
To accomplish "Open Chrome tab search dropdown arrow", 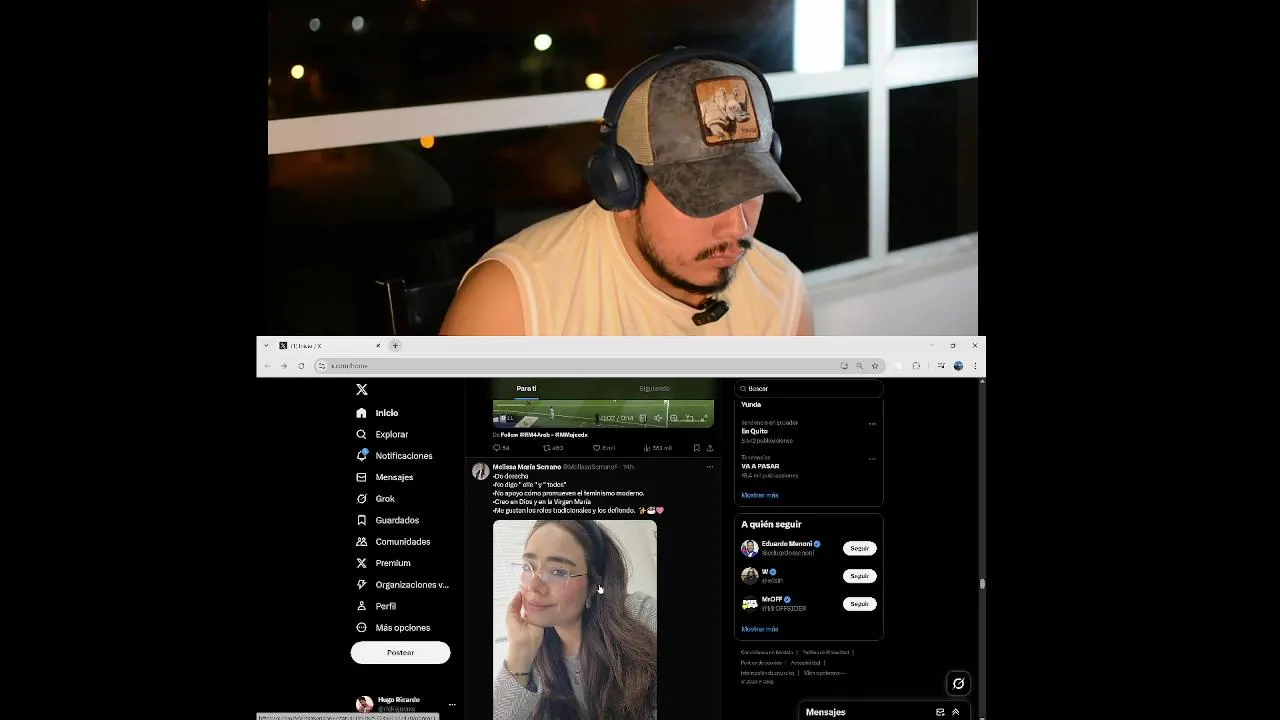I will [x=266, y=345].
